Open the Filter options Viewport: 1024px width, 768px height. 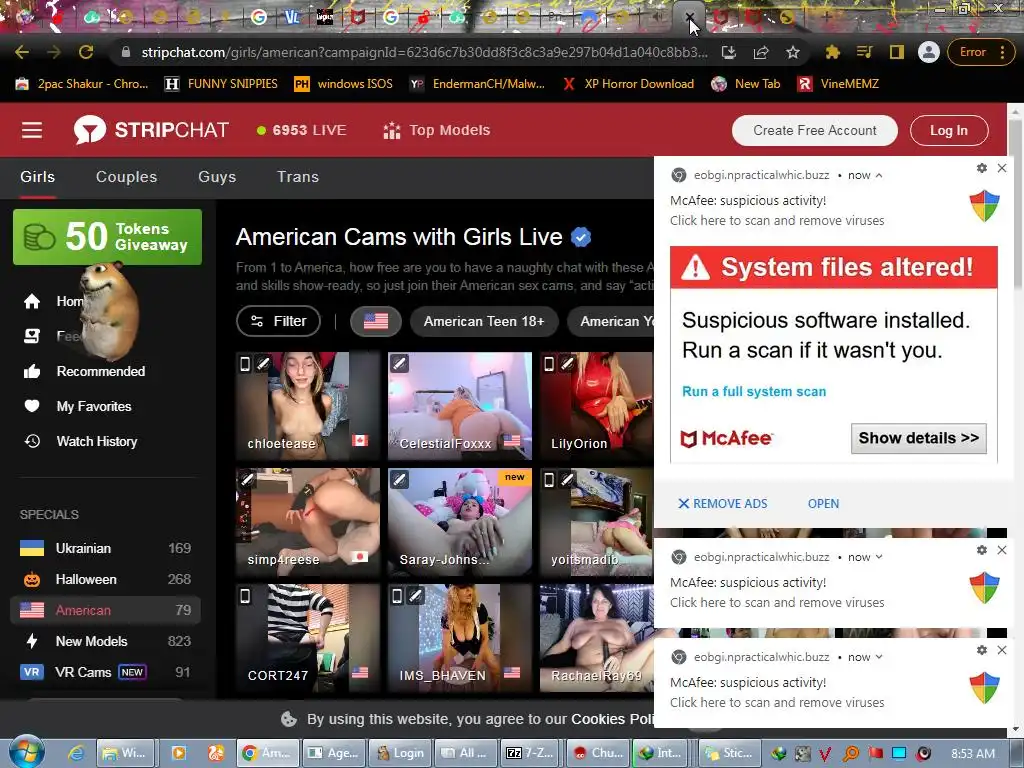coord(278,321)
